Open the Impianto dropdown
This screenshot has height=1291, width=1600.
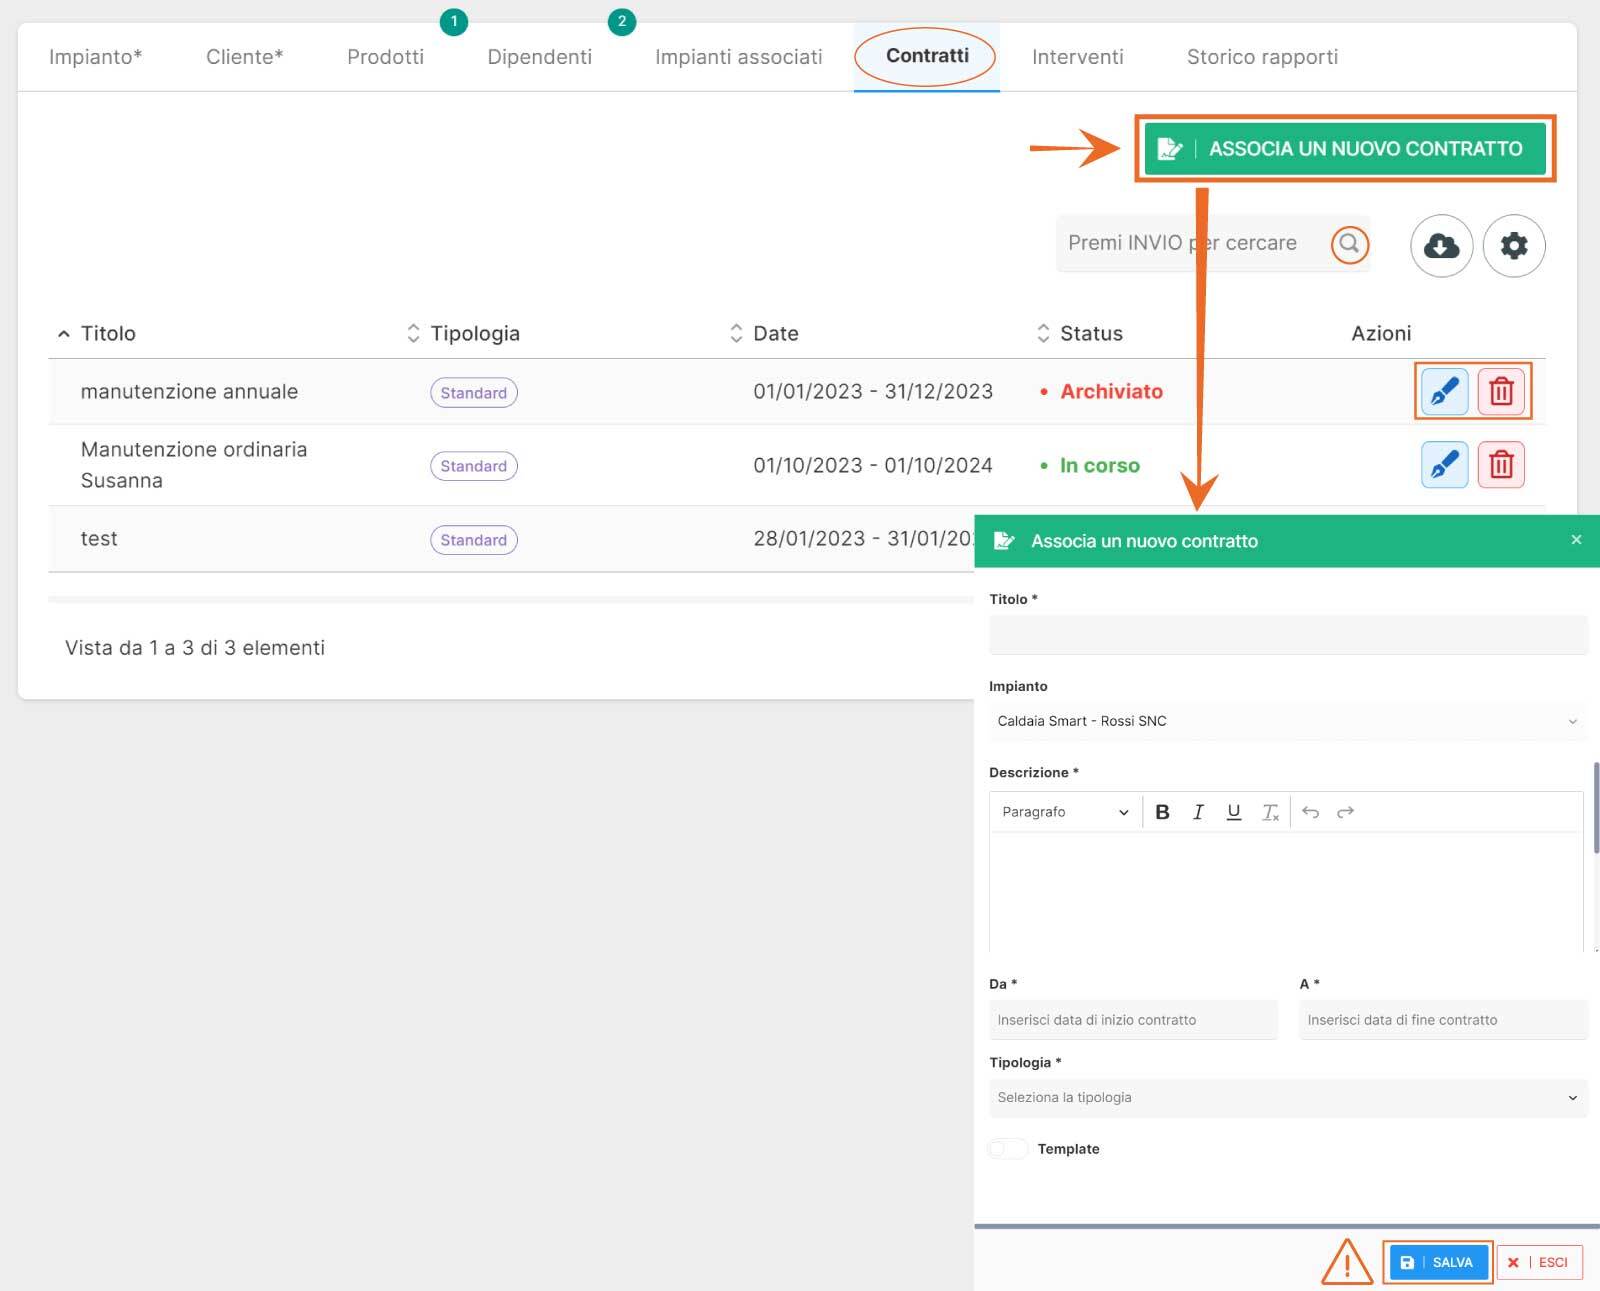(x=1287, y=721)
